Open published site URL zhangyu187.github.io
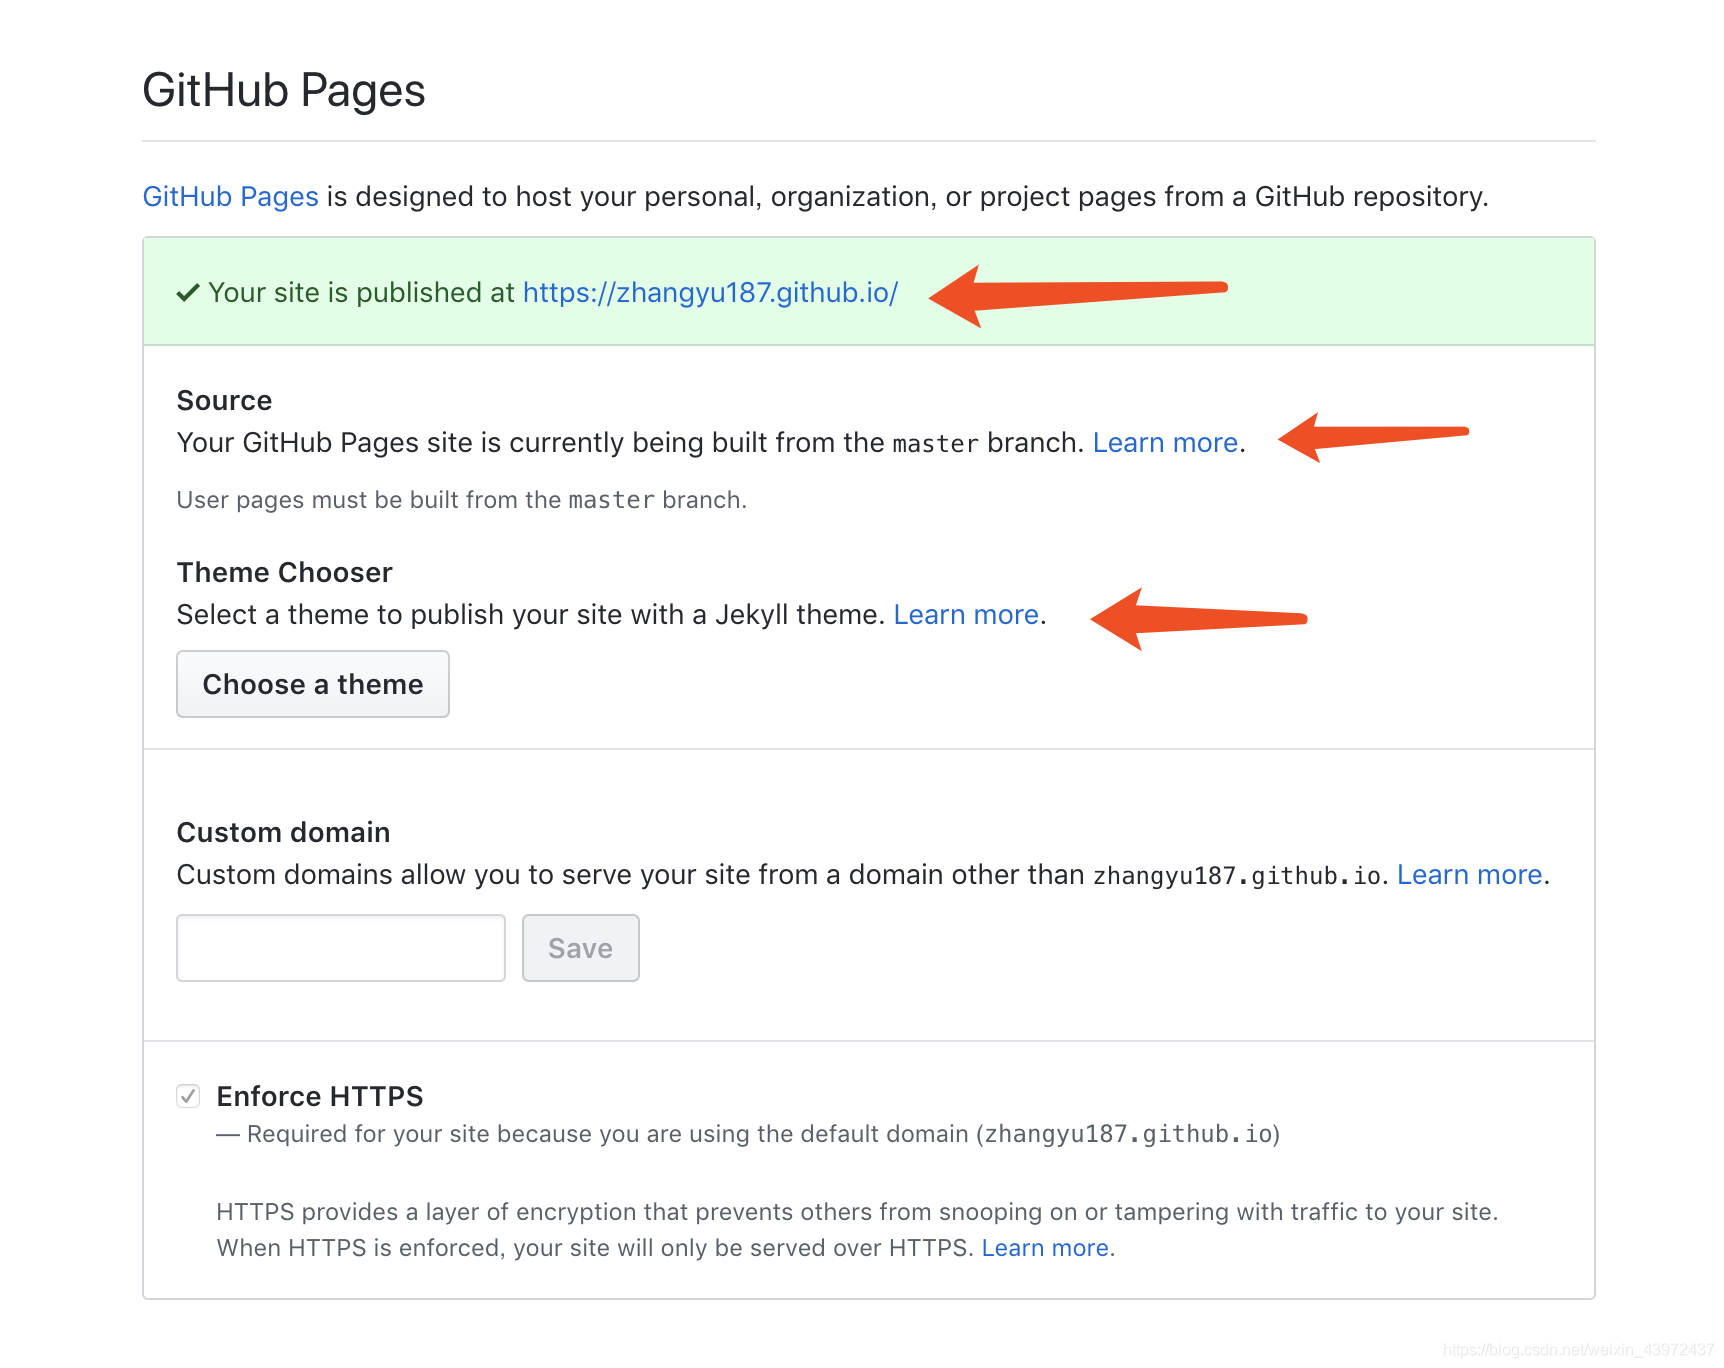The image size is (1724, 1368). [710, 293]
